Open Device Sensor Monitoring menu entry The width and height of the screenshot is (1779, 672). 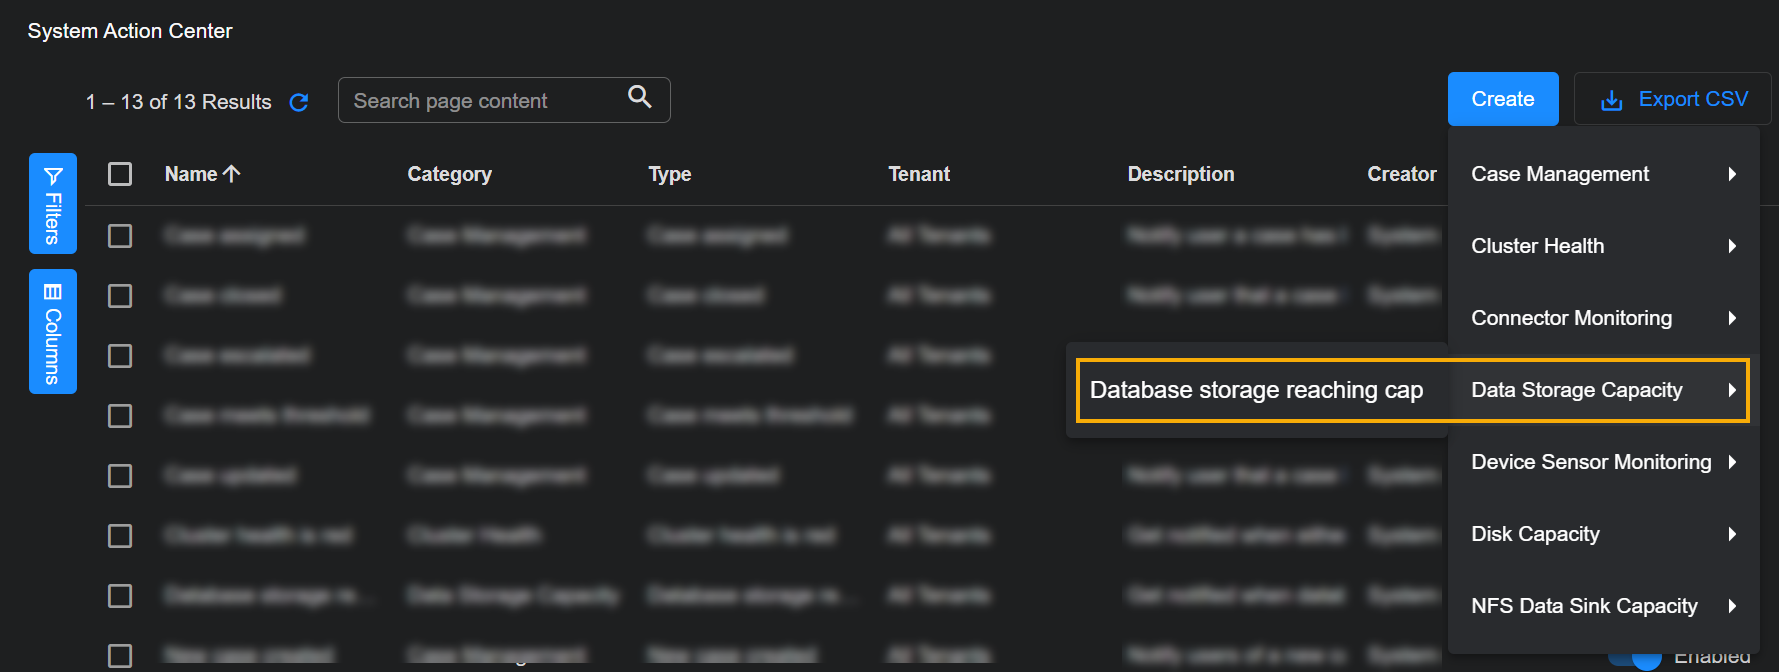tap(1590, 462)
